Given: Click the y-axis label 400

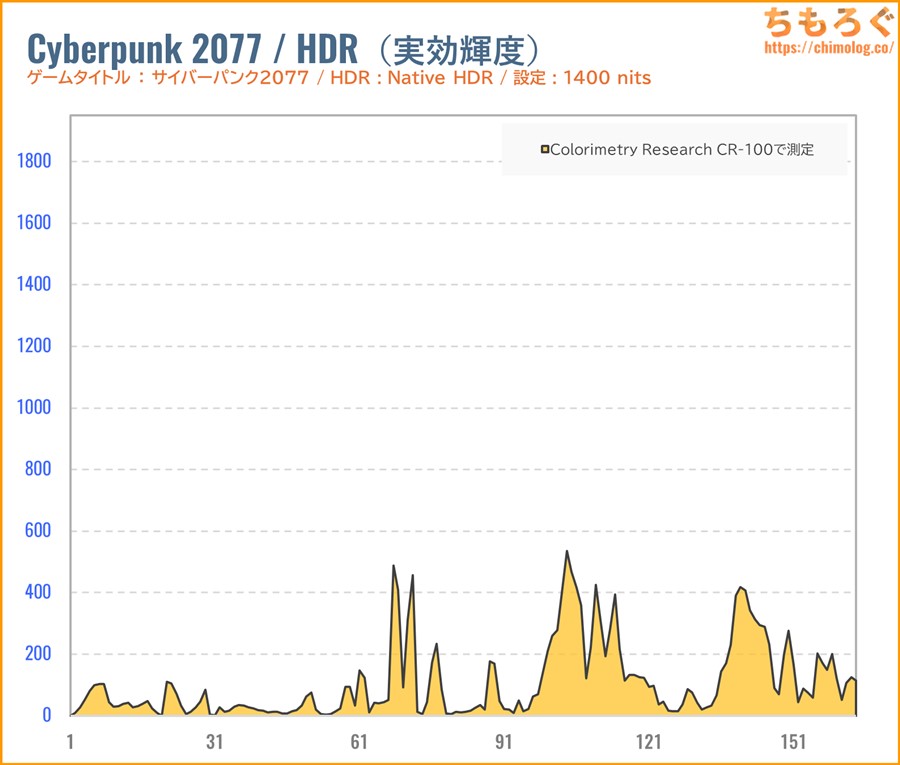Looking at the screenshot, I should tap(38, 592).
